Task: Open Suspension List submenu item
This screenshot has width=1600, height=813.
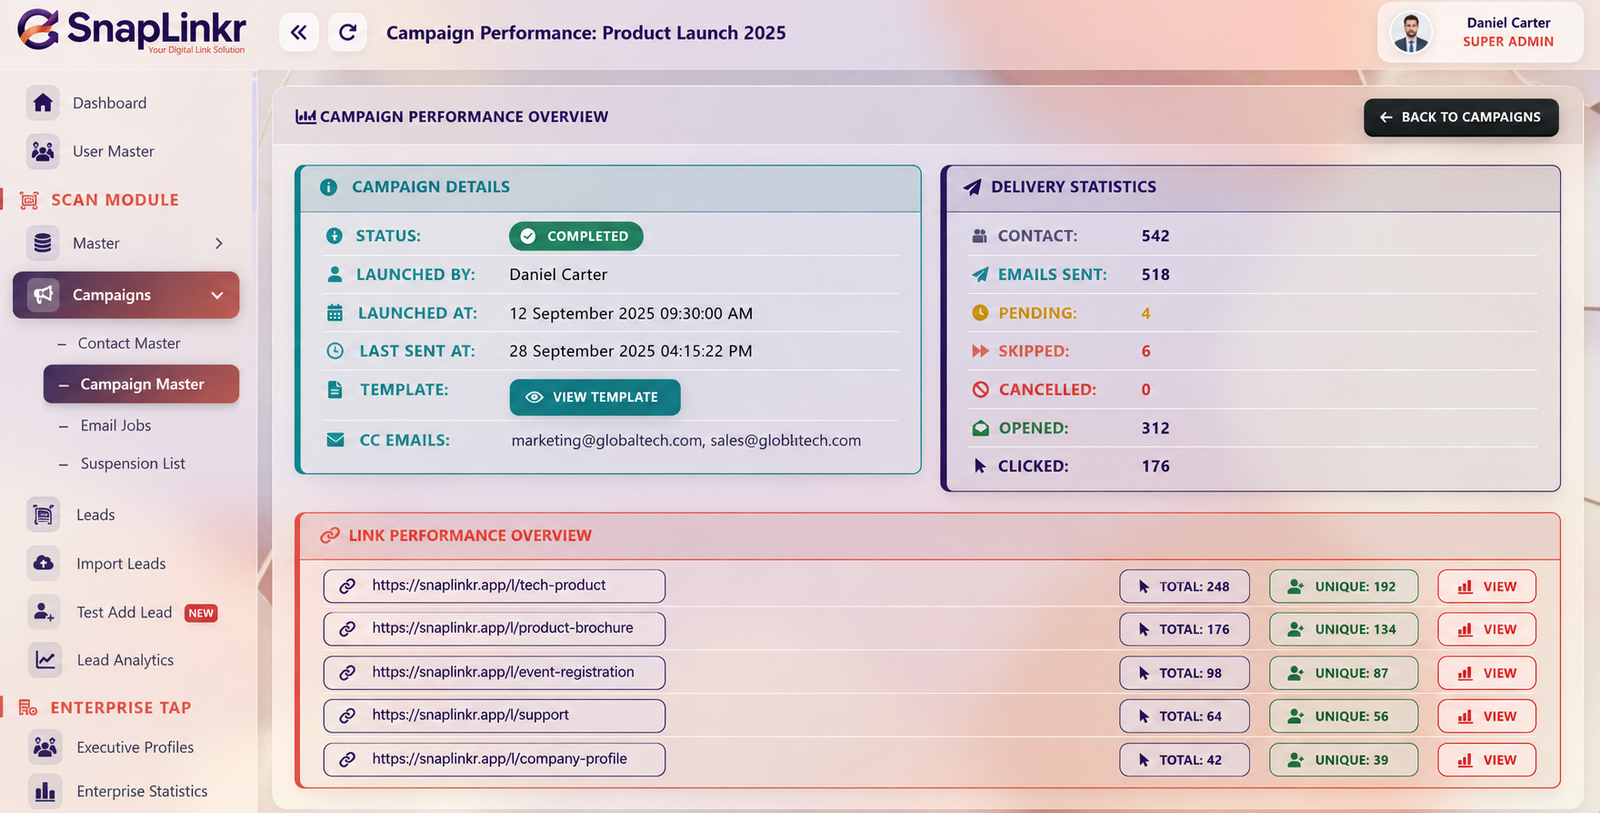Action: point(133,463)
